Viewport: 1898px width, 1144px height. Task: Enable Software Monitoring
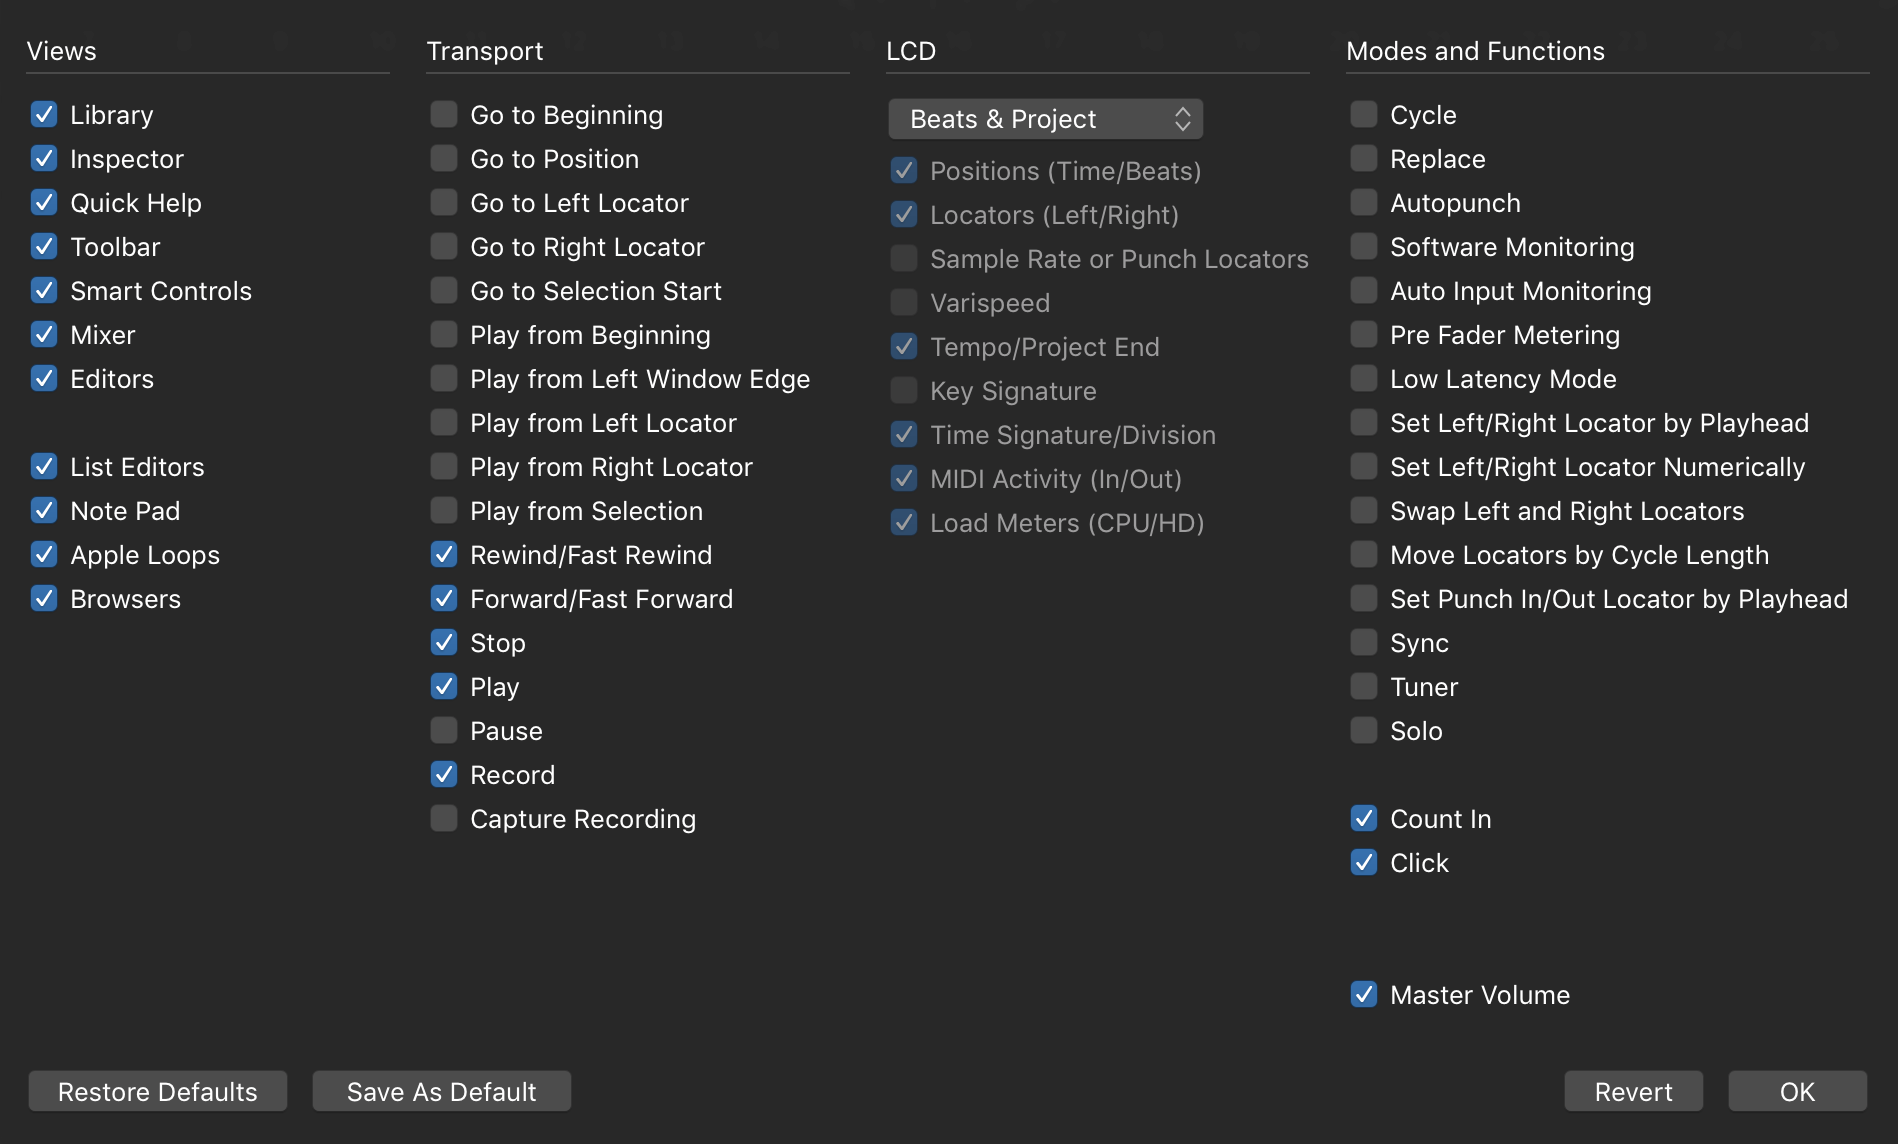(1363, 246)
